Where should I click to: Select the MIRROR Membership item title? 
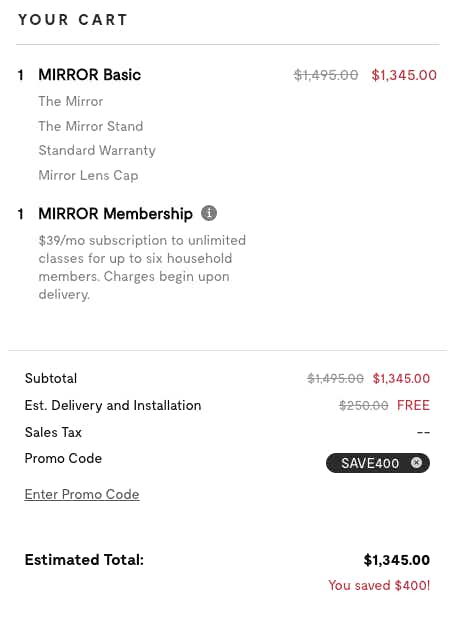(x=115, y=214)
